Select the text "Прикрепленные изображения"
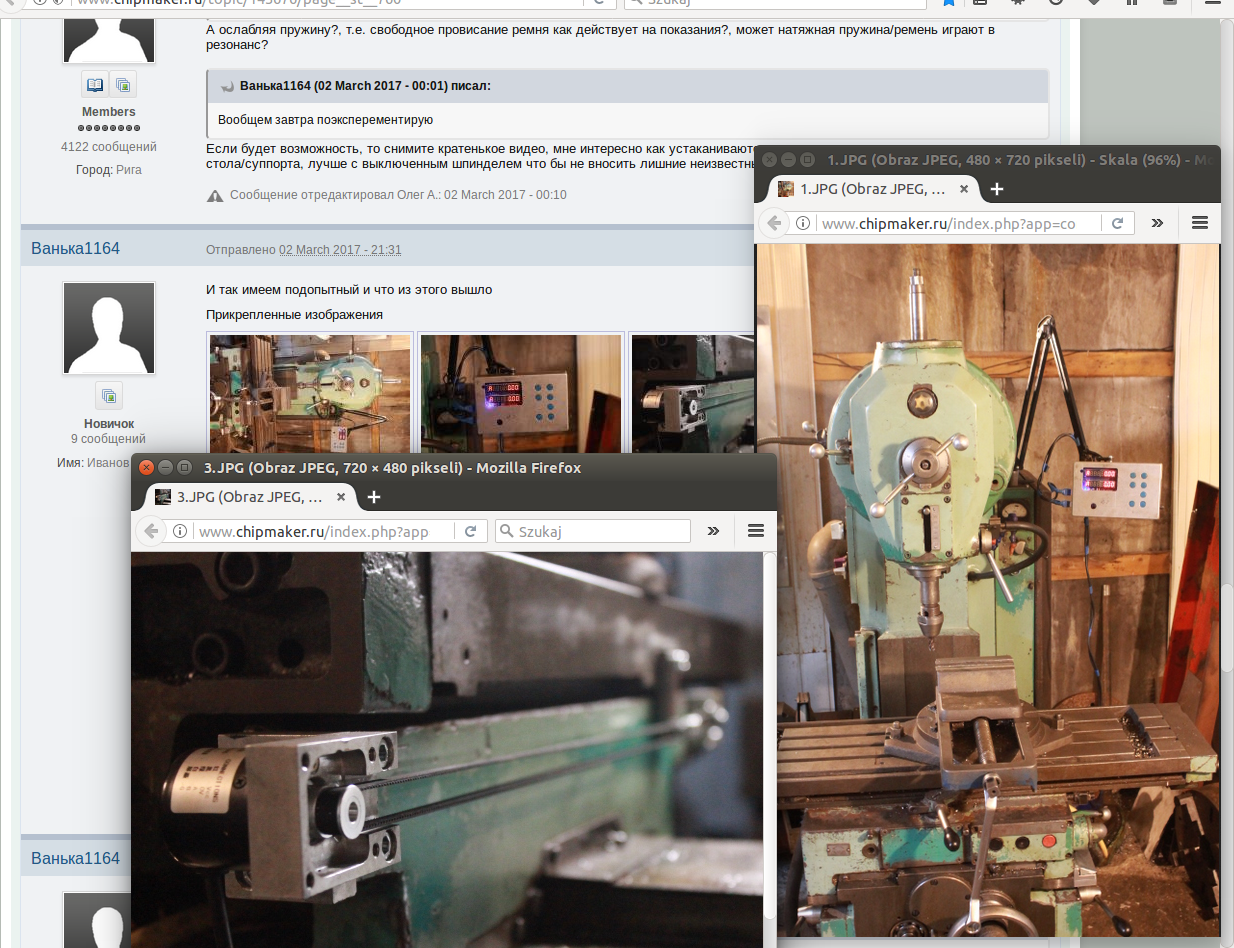 coord(294,315)
